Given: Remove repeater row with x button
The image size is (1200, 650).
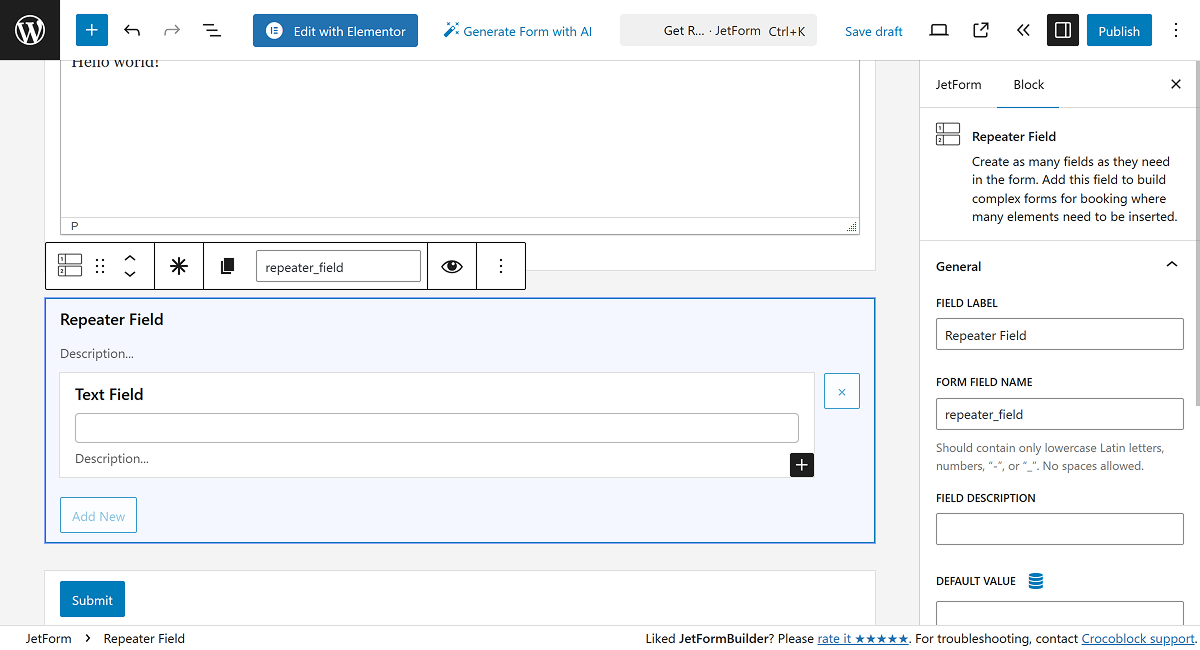Looking at the screenshot, I should click(x=842, y=391).
